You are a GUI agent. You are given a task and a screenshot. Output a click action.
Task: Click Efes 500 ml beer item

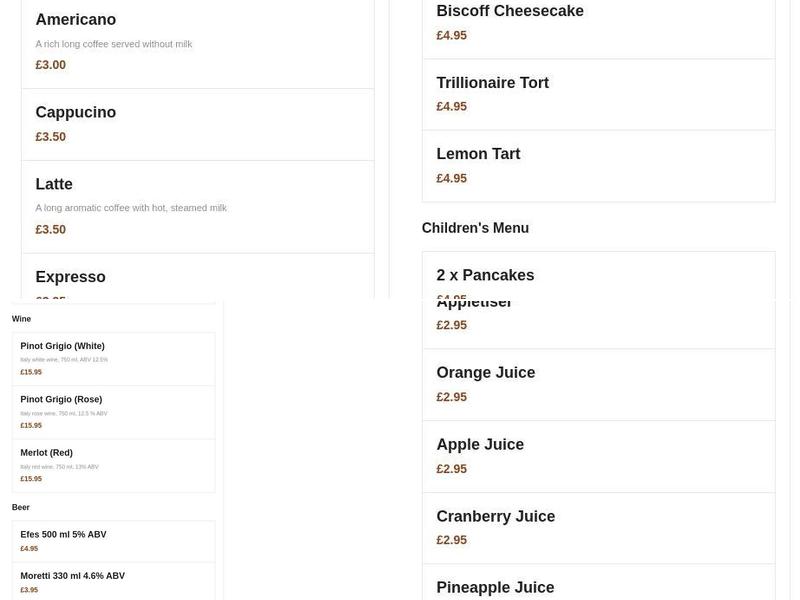[113, 541]
